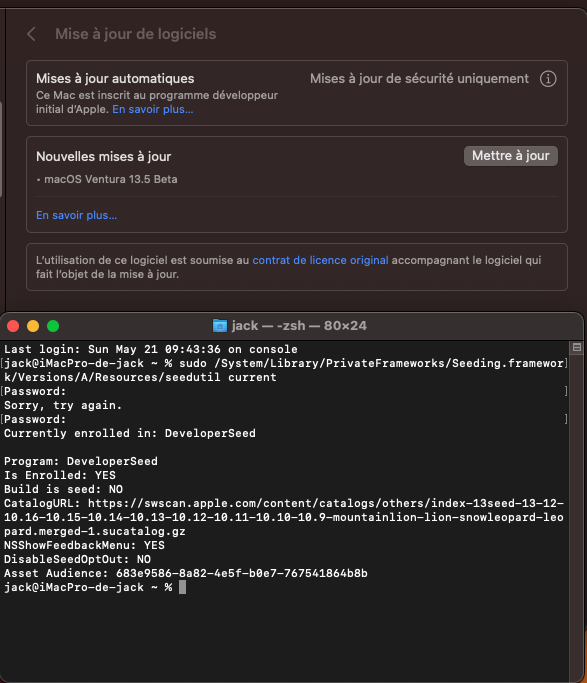587x683 pixels.
Task: Click the folder proxy icon in Terminal title
Action: 219,325
